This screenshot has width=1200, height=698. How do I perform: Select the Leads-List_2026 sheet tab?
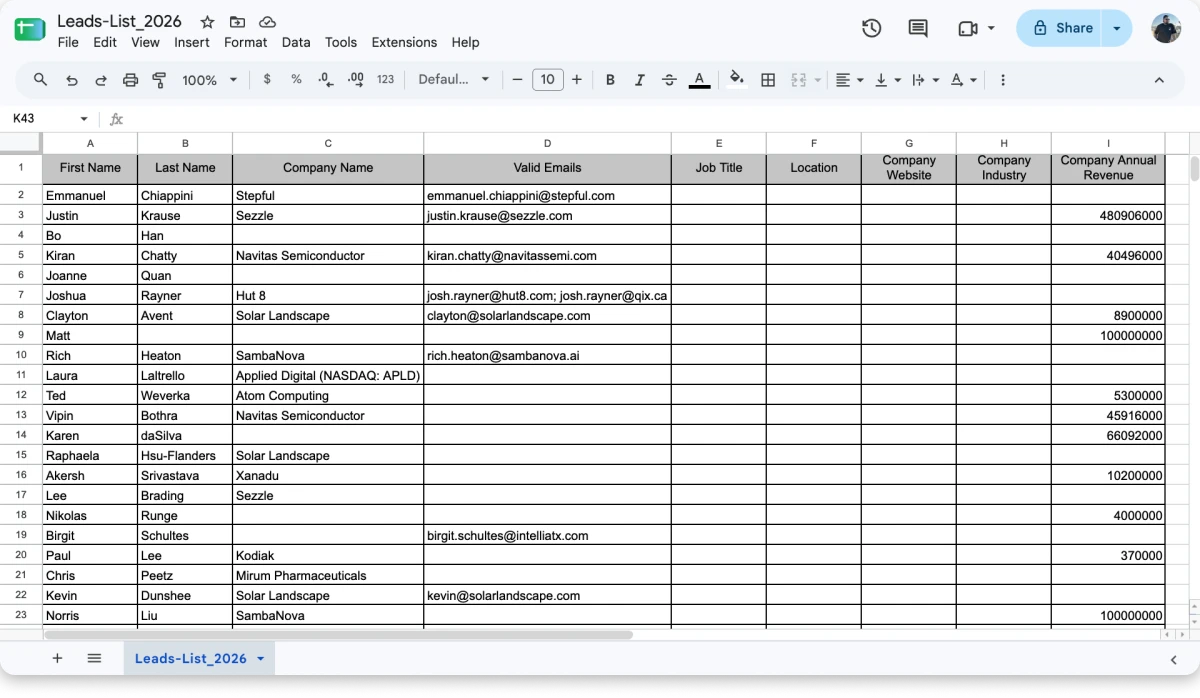coord(198,658)
